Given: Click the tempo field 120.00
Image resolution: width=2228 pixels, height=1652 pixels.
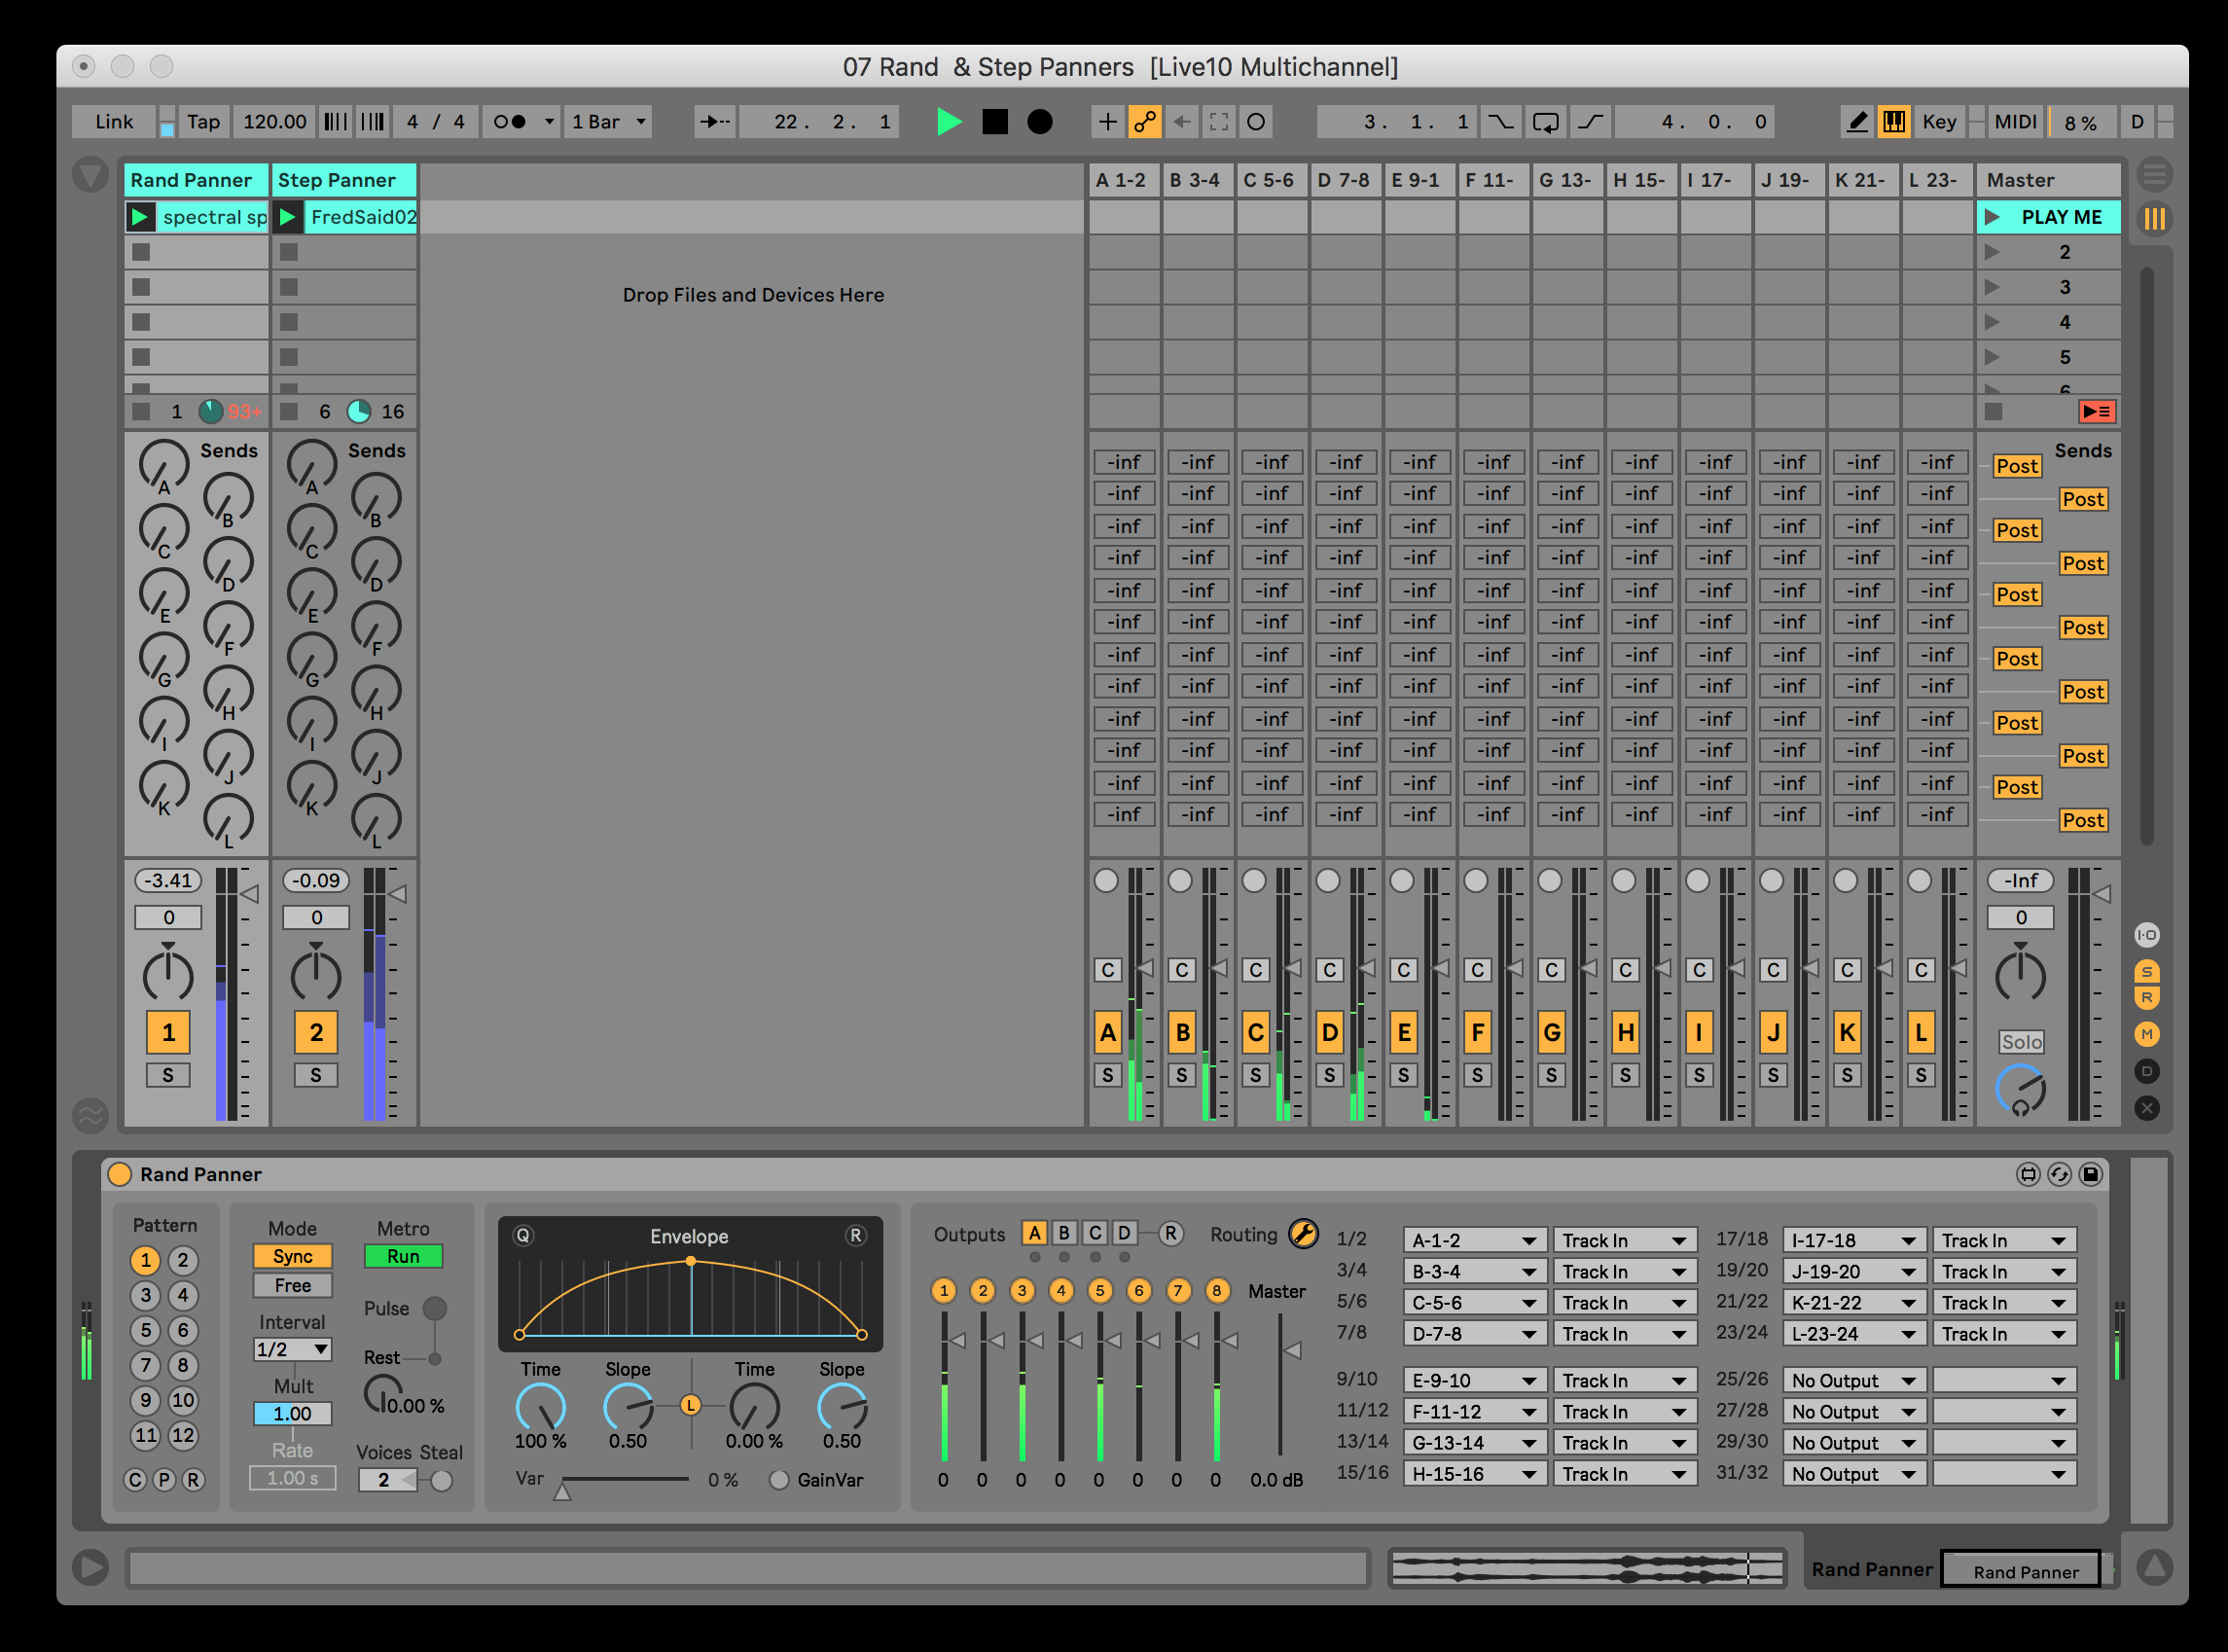Looking at the screenshot, I should pyautogui.click(x=274, y=122).
